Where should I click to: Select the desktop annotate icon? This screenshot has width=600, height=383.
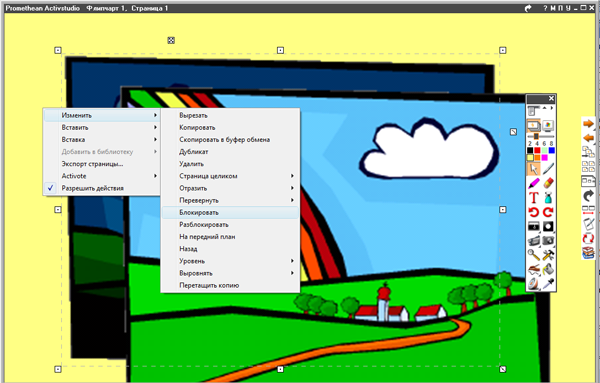click(x=548, y=126)
